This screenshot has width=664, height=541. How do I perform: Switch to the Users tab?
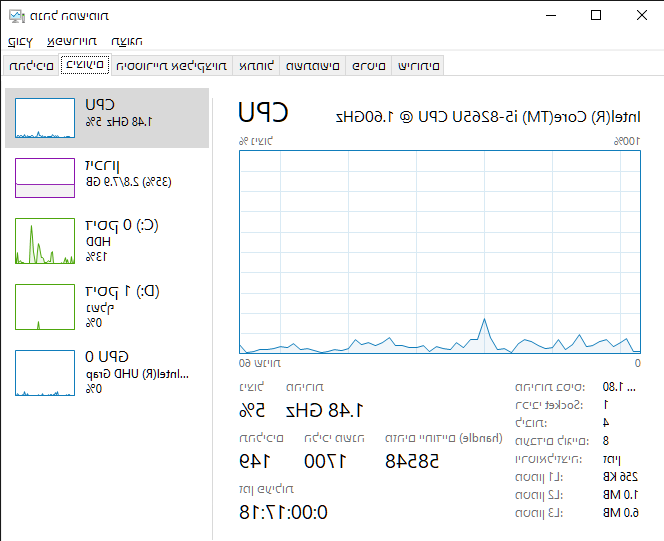pos(314,66)
